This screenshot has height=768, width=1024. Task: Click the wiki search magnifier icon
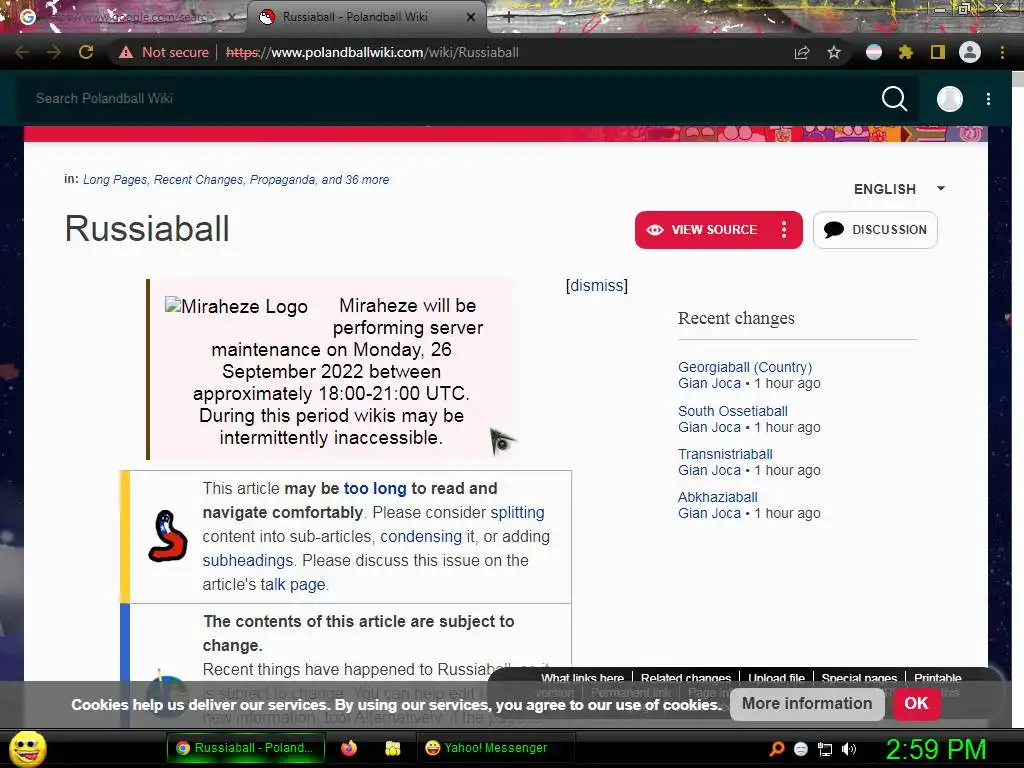[894, 99]
